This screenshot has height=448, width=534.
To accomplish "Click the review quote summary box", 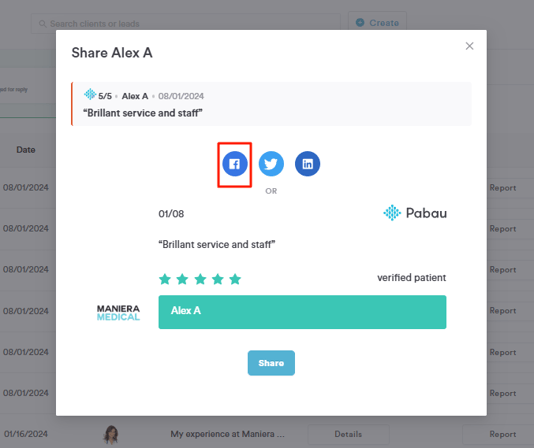I will pyautogui.click(x=271, y=104).
